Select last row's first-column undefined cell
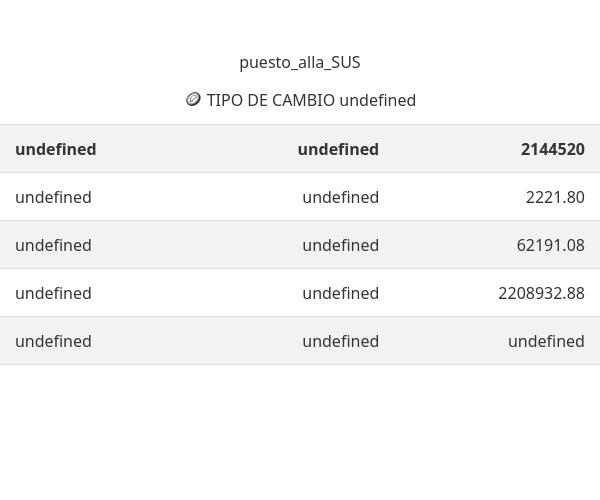 [x=53, y=341]
